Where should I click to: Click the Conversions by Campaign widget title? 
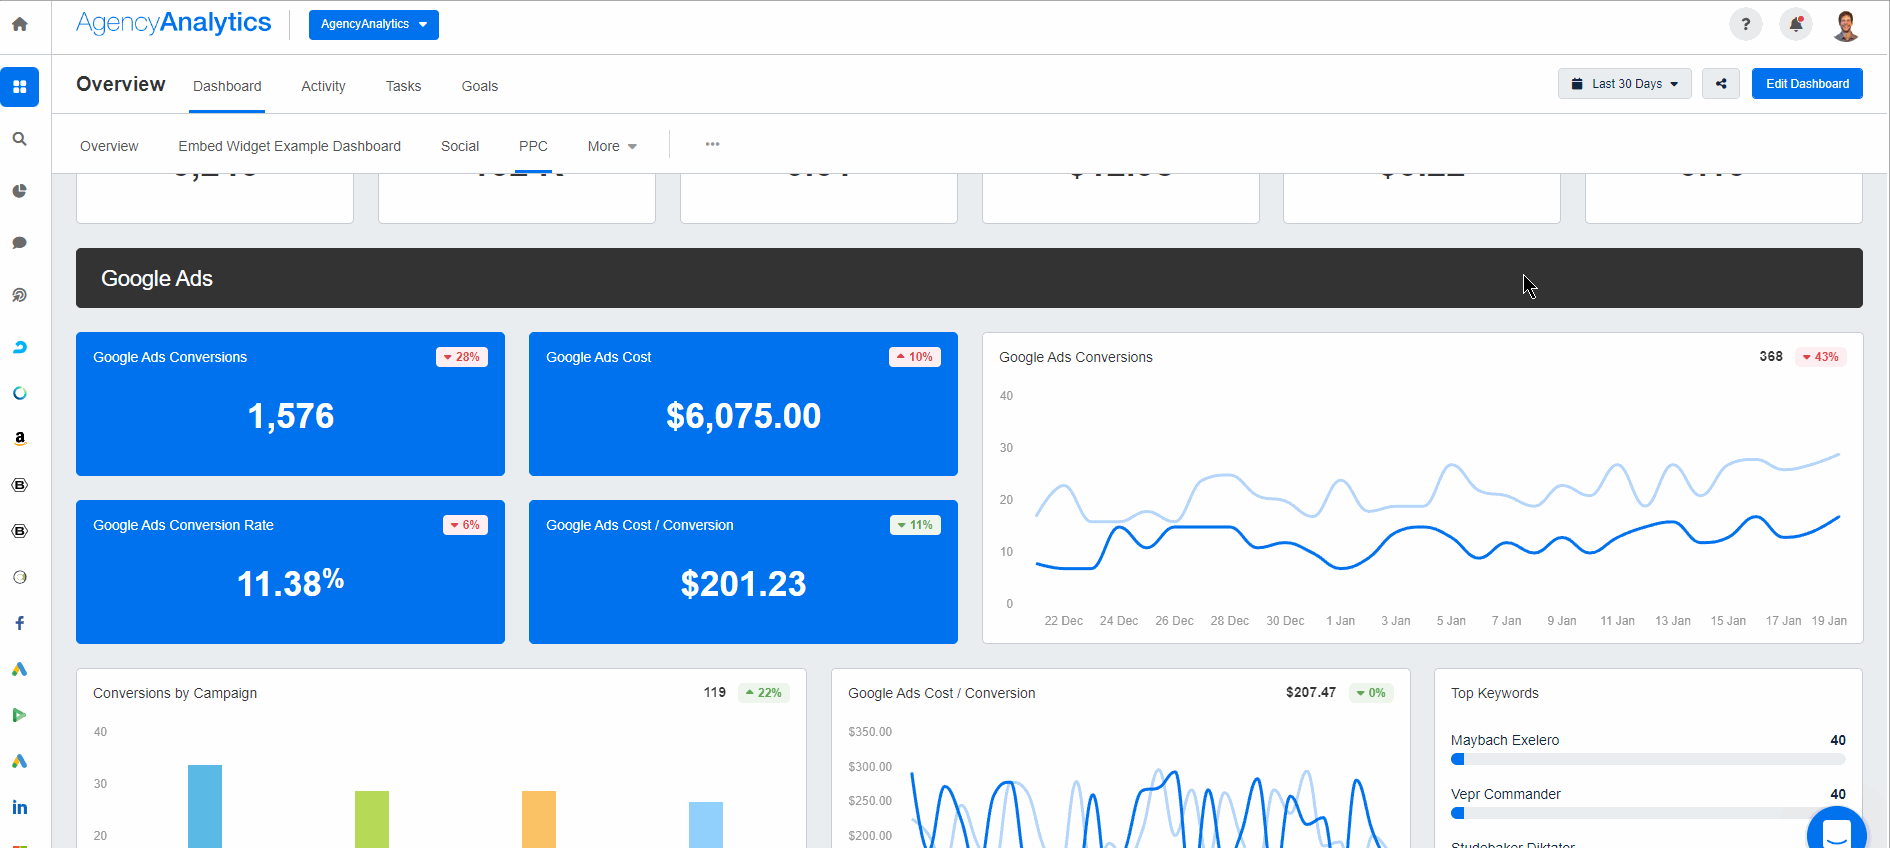click(175, 693)
